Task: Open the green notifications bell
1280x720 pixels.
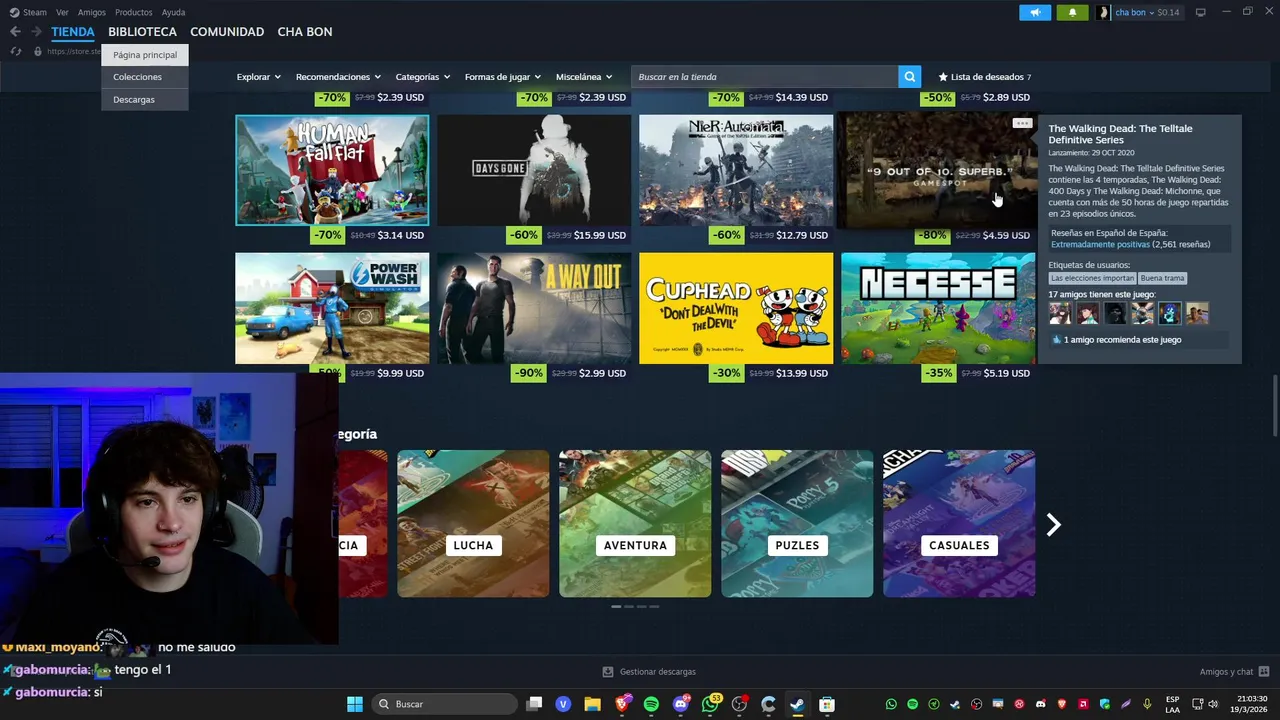Action: tap(1073, 12)
